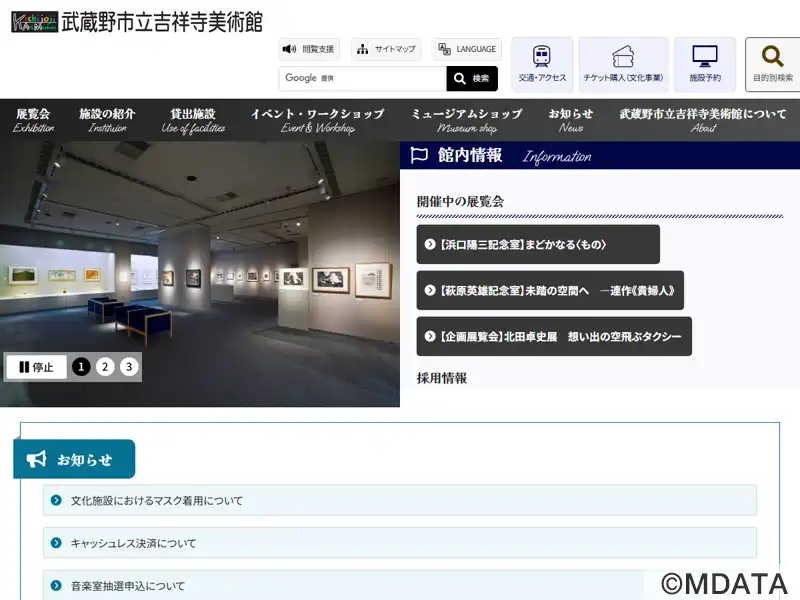Select slide 3 indicator
Screen dimensions: 800x600
tap(129, 367)
